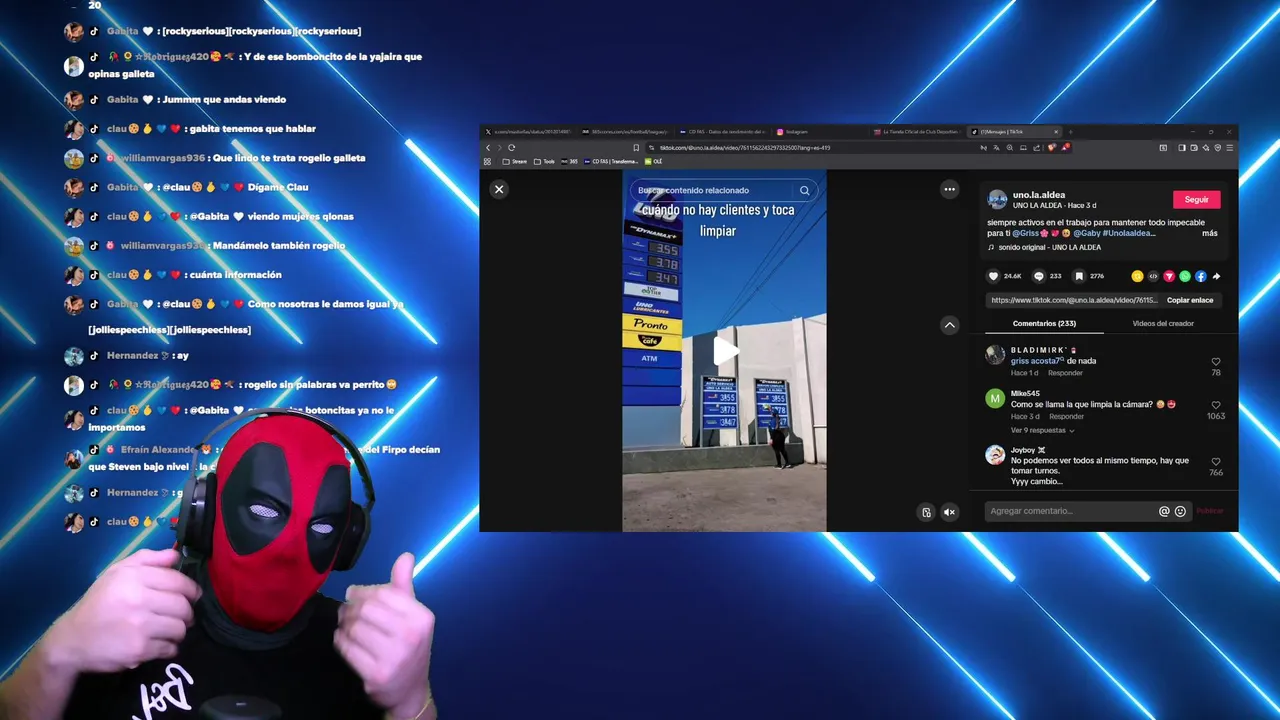Click the embed code icon
Screen dimensions: 1280x720
(x=1153, y=276)
